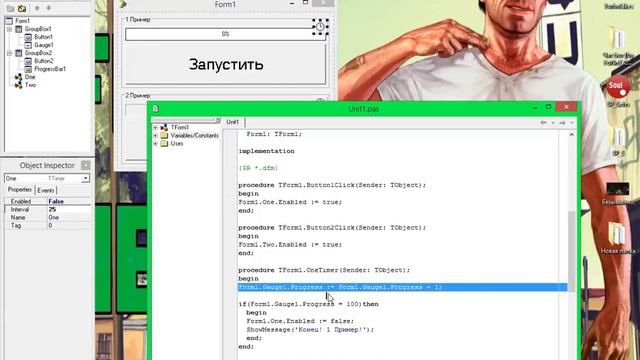Click the ShowMessage code line
The image size is (640, 360).
pos(310,329)
